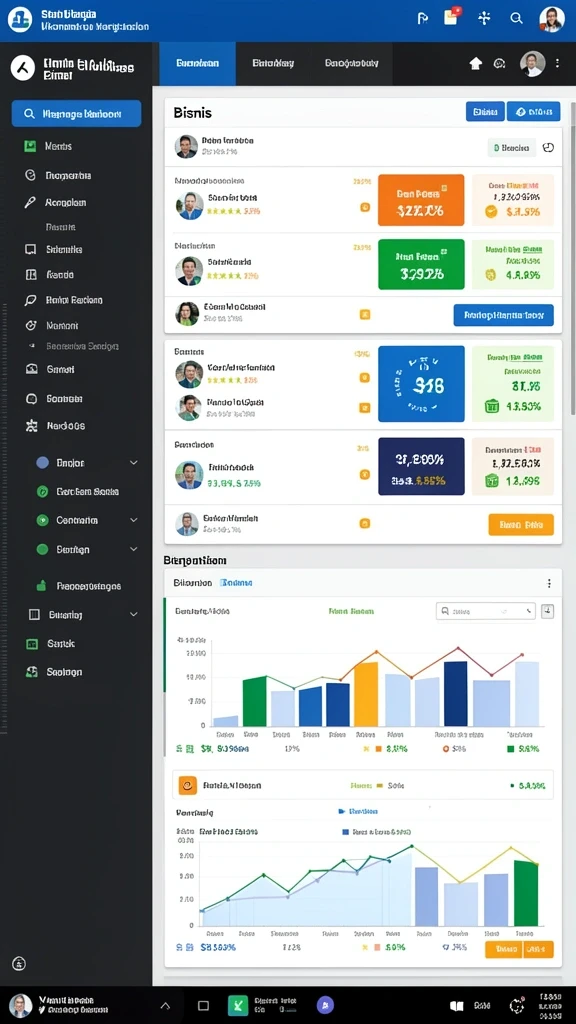
Task: Select the active blue tab in the dark header
Action: pos(197,63)
